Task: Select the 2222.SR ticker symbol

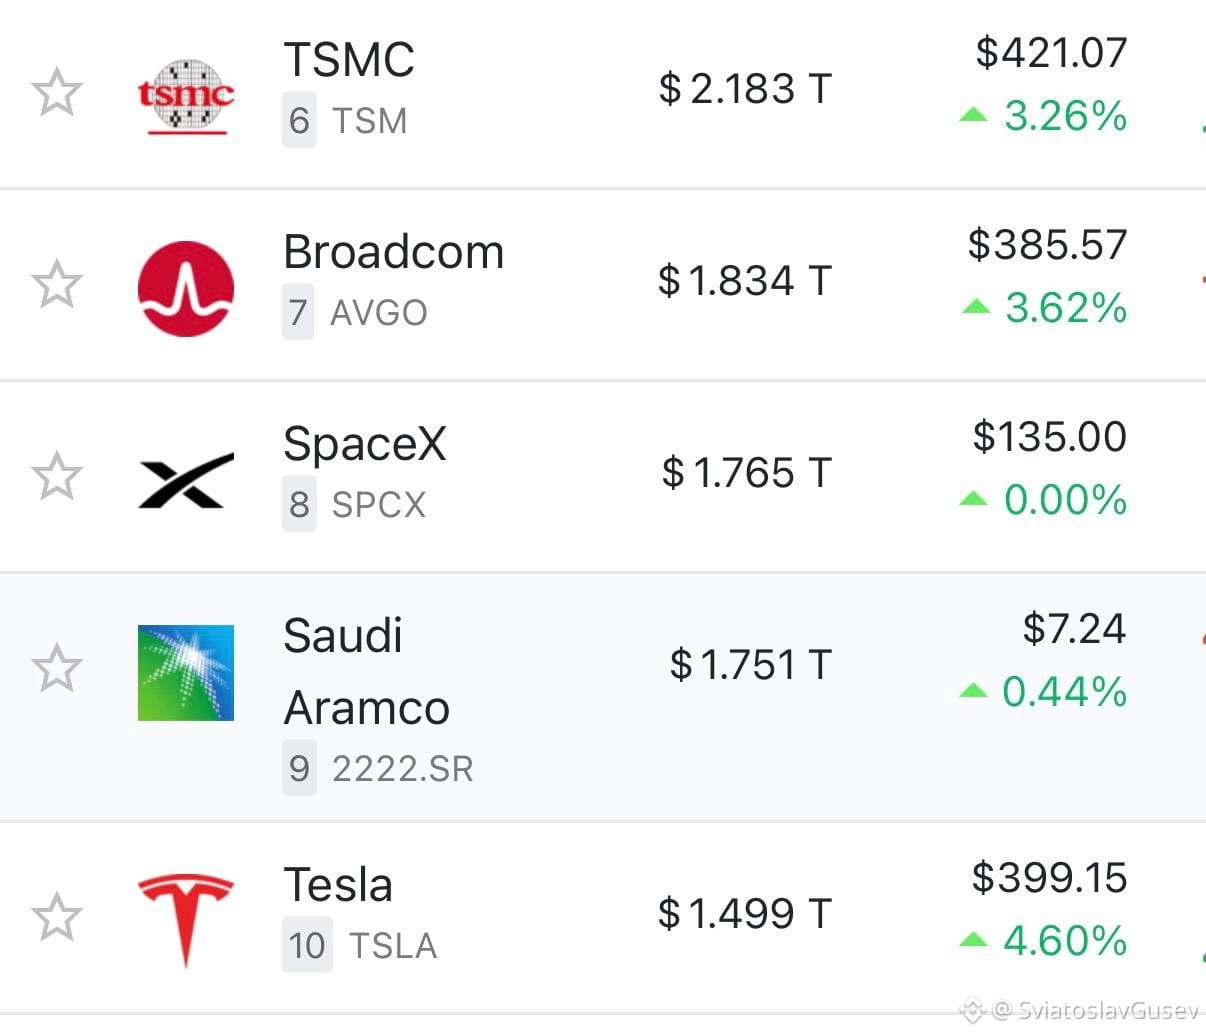Action: pyautogui.click(x=403, y=769)
